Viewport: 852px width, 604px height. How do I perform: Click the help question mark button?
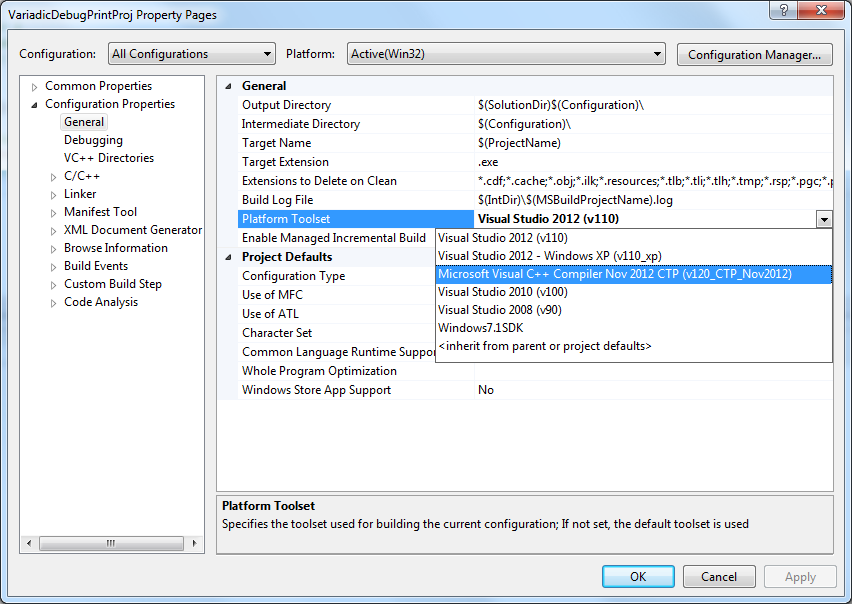coord(784,10)
